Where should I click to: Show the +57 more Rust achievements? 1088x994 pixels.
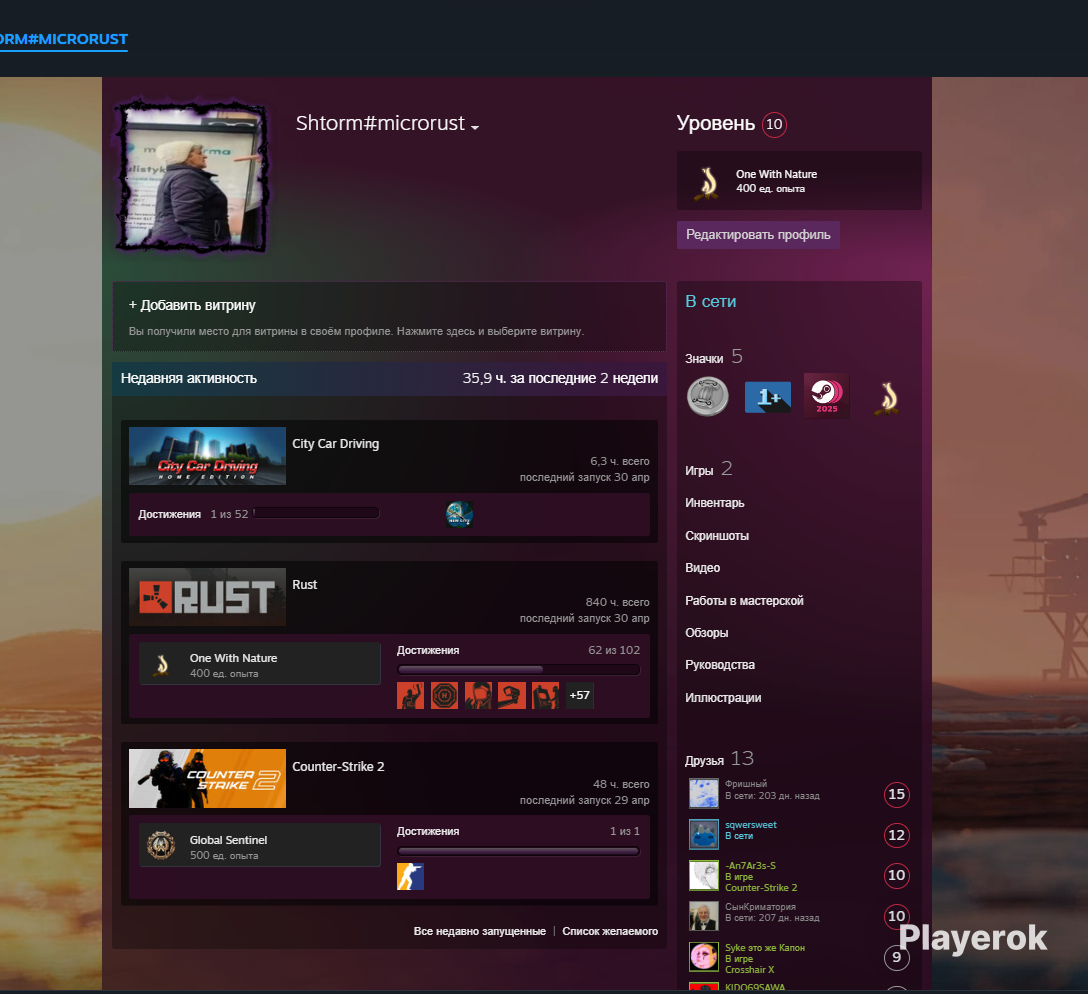tap(579, 695)
